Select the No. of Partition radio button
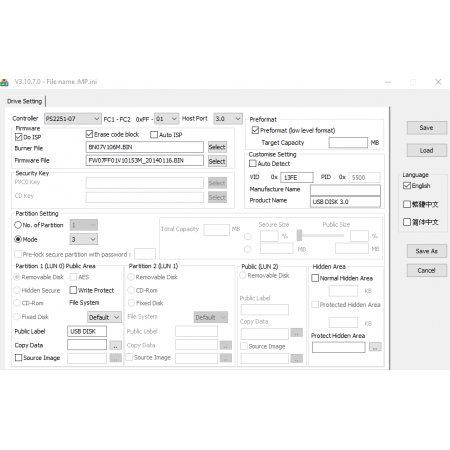Image resolution: width=450 pixels, height=450 pixels. click(18, 225)
